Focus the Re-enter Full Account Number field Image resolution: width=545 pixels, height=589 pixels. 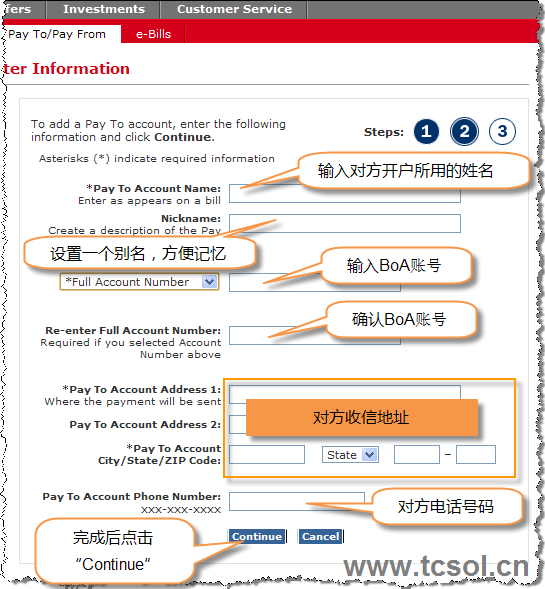(315, 335)
